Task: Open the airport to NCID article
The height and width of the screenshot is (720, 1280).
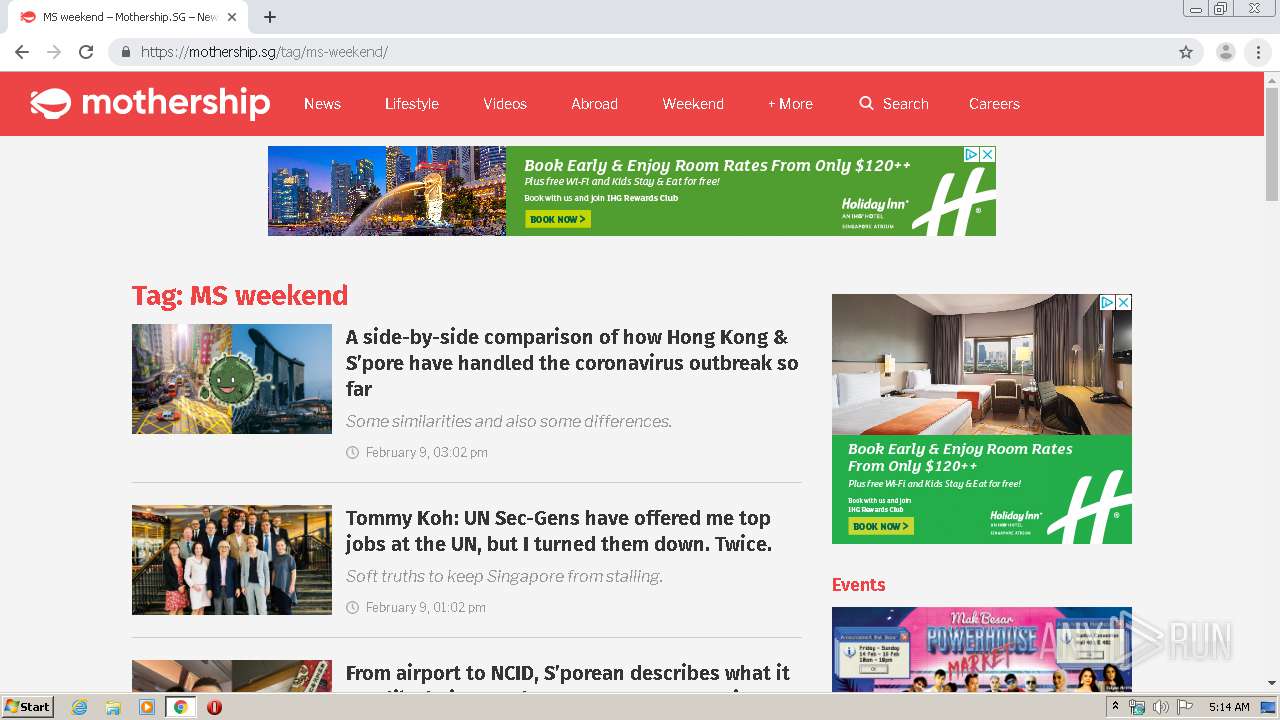Action: (568, 676)
